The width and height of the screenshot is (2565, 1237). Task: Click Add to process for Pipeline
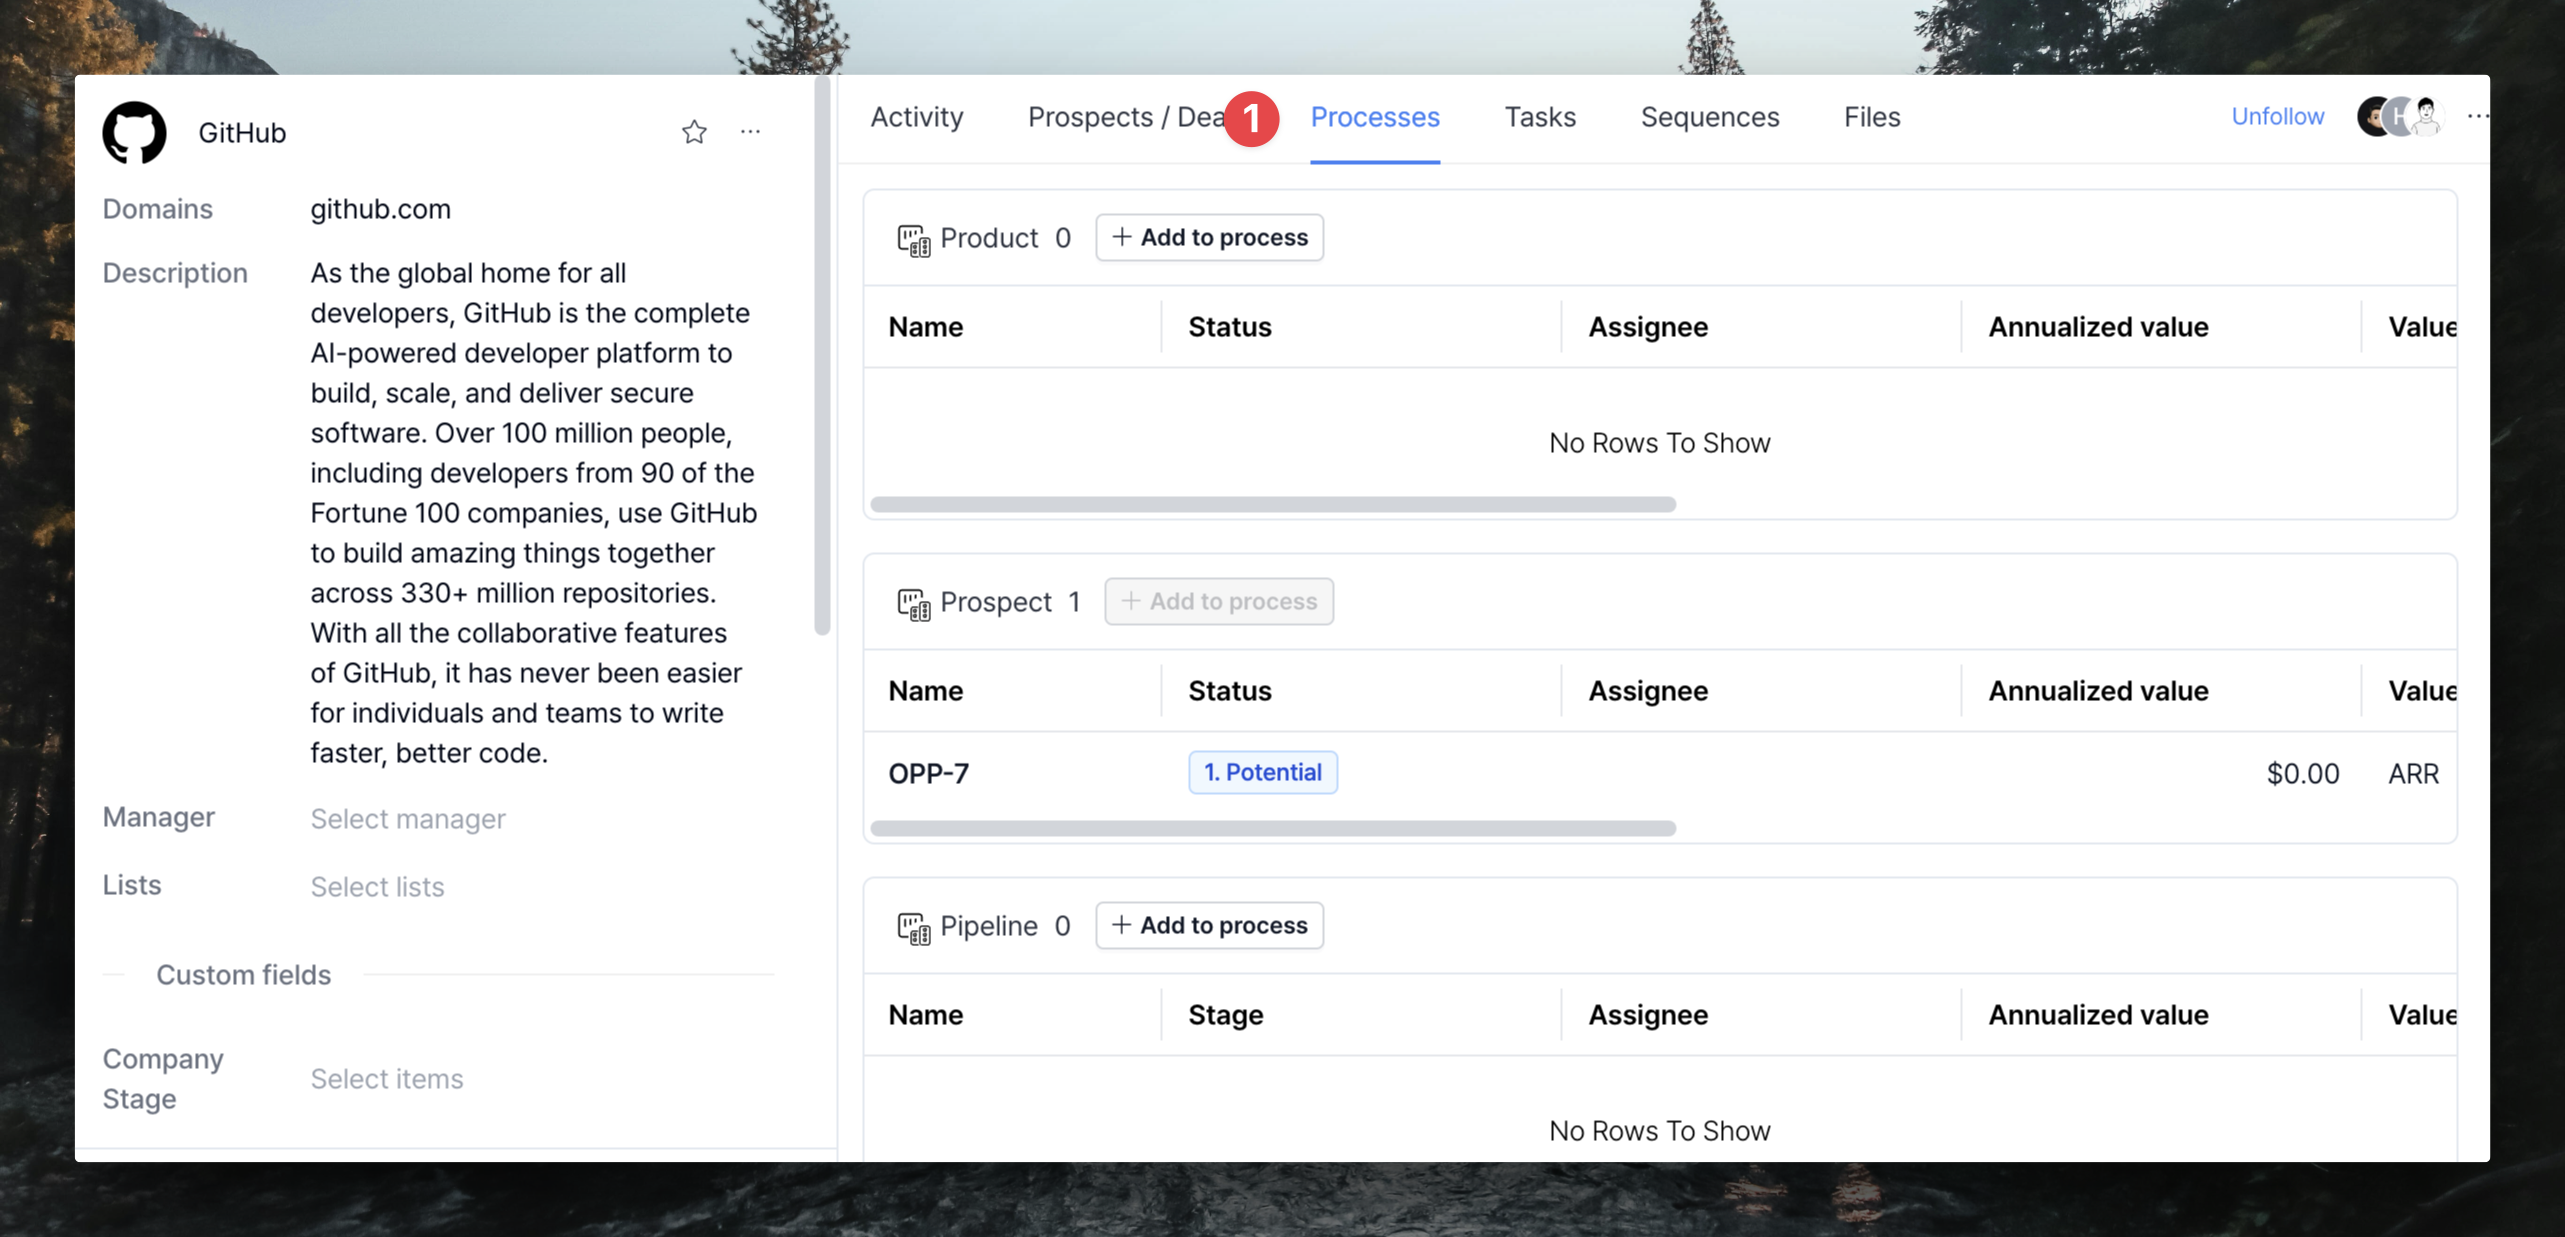pyautogui.click(x=1209, y=926)
